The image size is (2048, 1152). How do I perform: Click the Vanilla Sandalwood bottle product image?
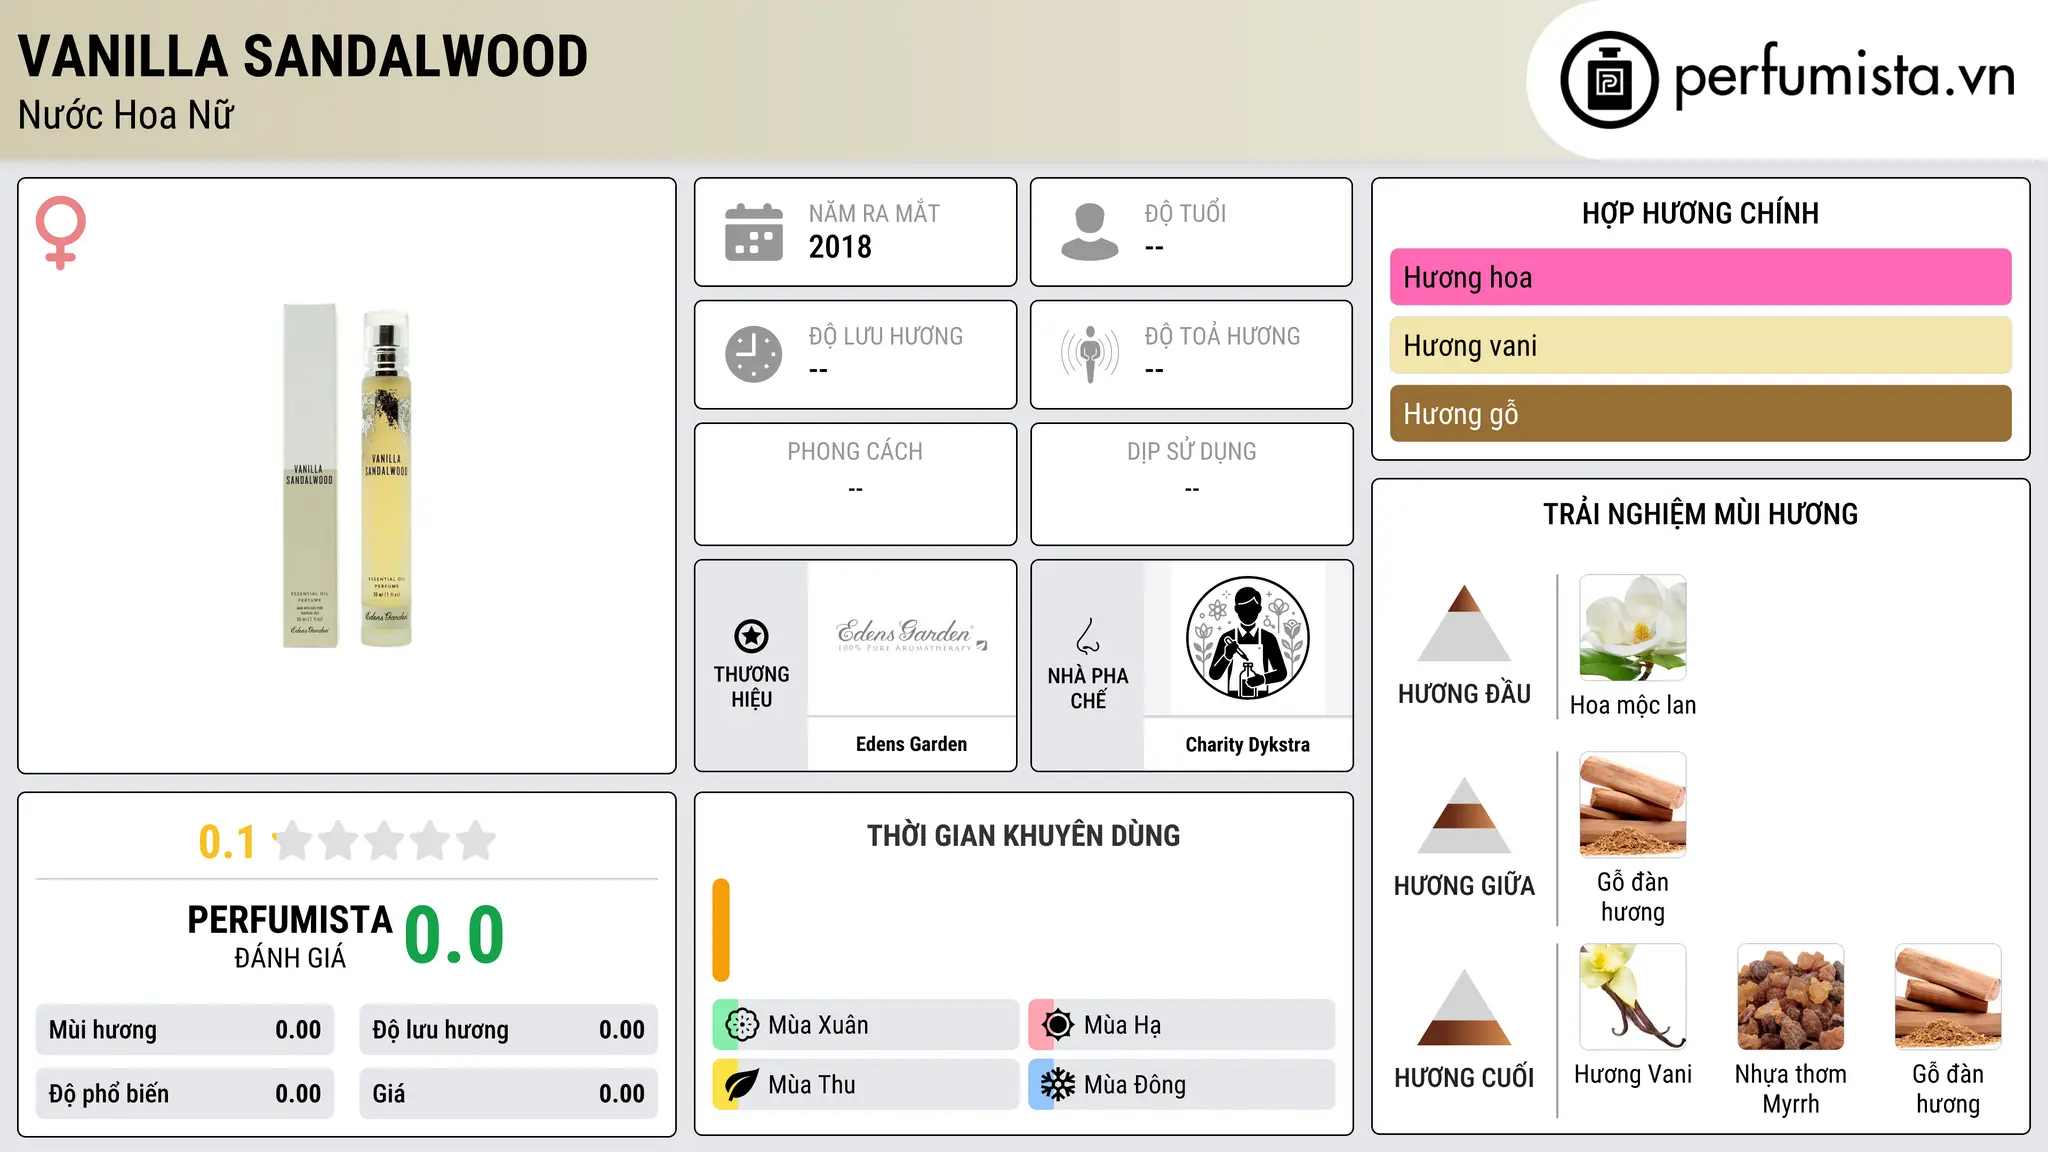(347, 476)
